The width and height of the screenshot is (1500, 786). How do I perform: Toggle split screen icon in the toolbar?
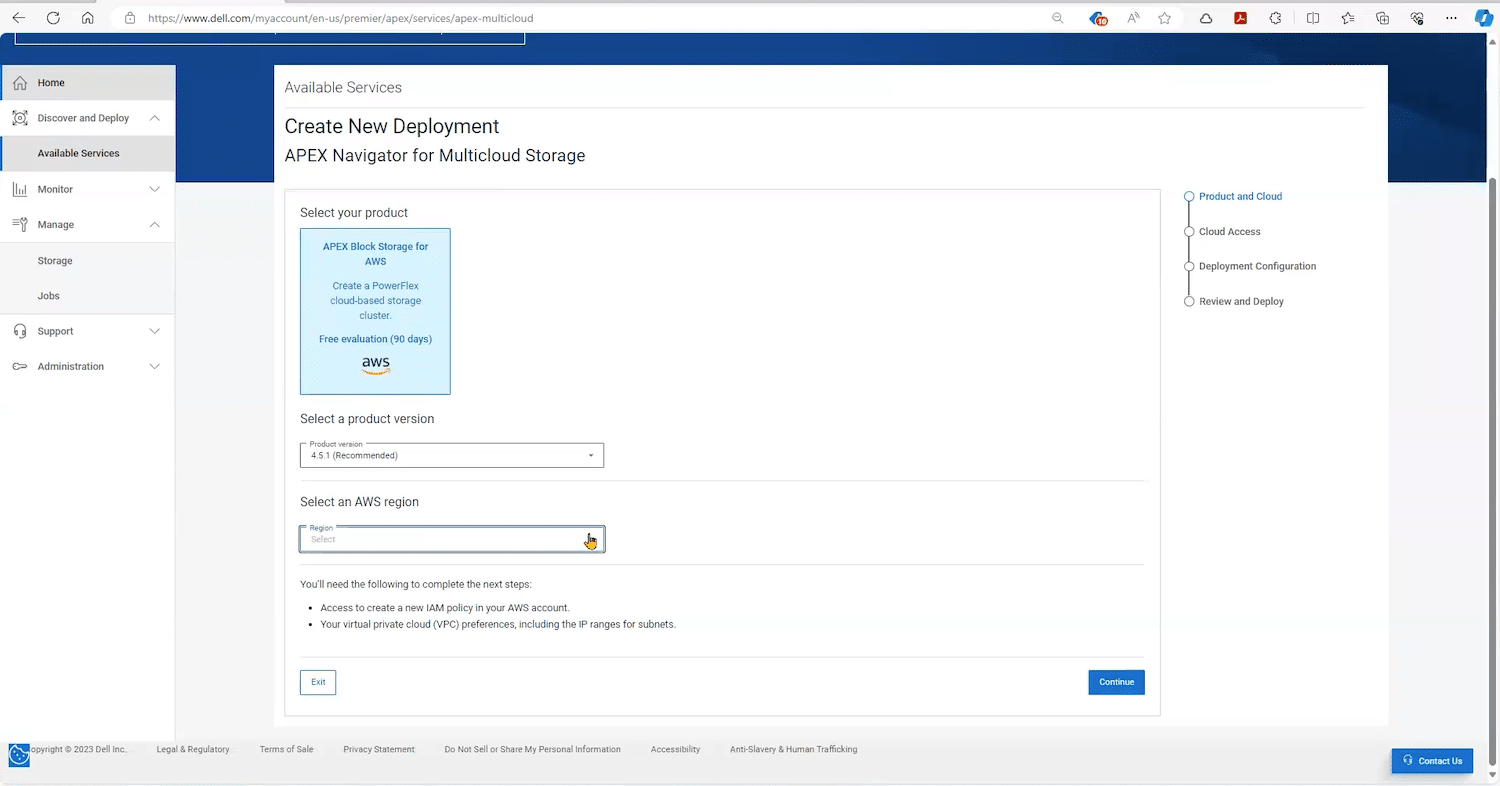coord(1313,18)
